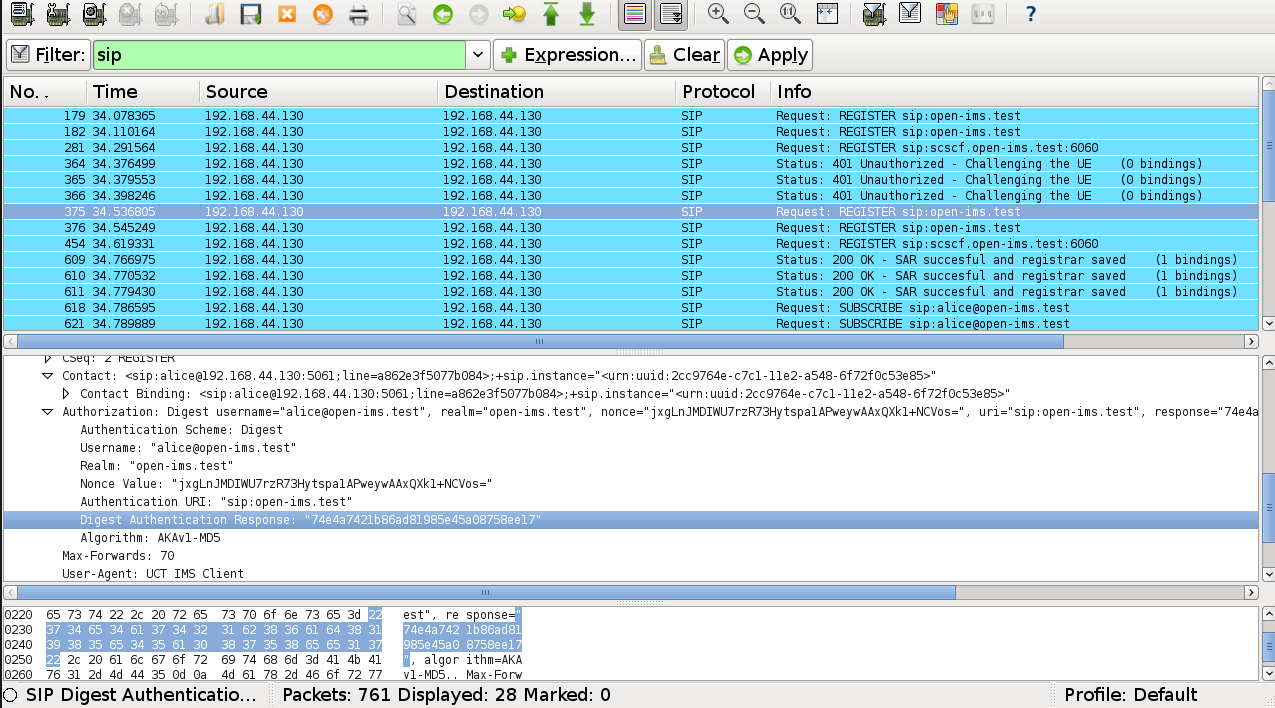Image resolution: width=1275 pixels, height=708 pixels.
Task: Open Find Packet magnifier icon
Action: 406,14
